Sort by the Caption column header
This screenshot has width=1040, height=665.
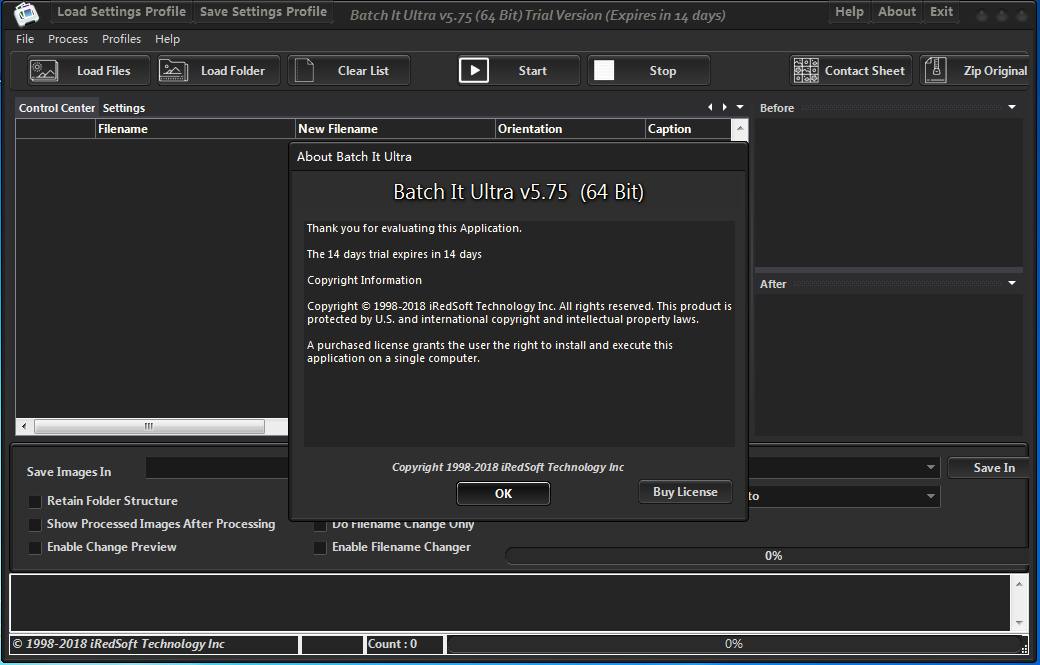tap(688, 129)
